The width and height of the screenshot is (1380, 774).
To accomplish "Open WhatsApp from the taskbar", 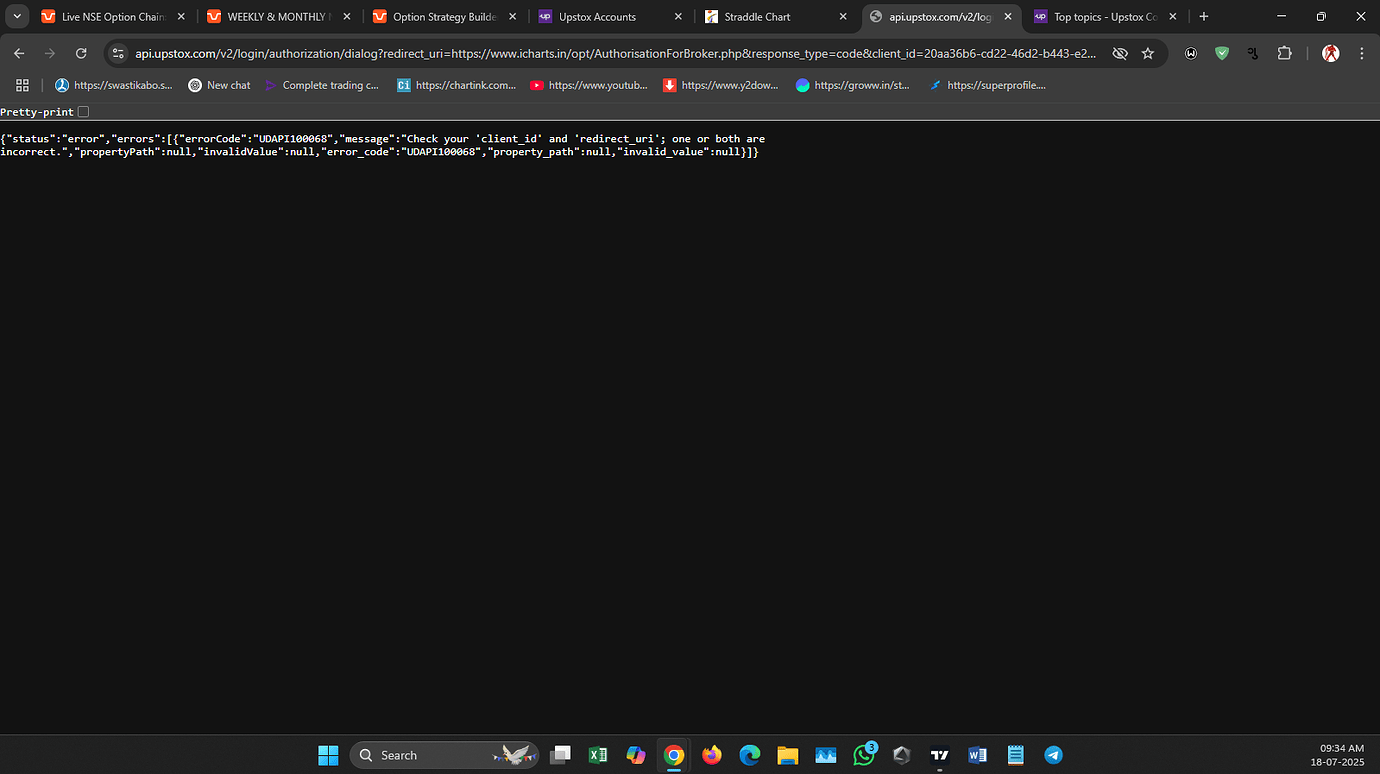I will coord(863,755).
